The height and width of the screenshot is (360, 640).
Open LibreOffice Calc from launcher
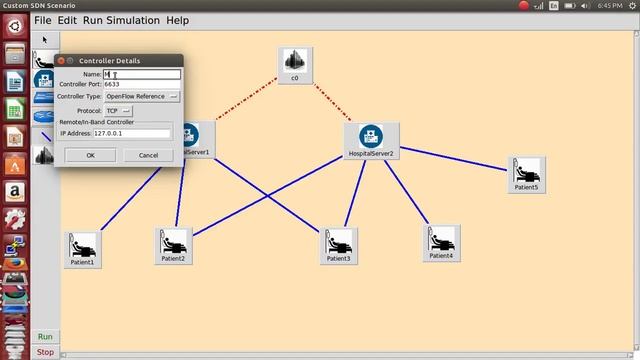click(15, 109)
